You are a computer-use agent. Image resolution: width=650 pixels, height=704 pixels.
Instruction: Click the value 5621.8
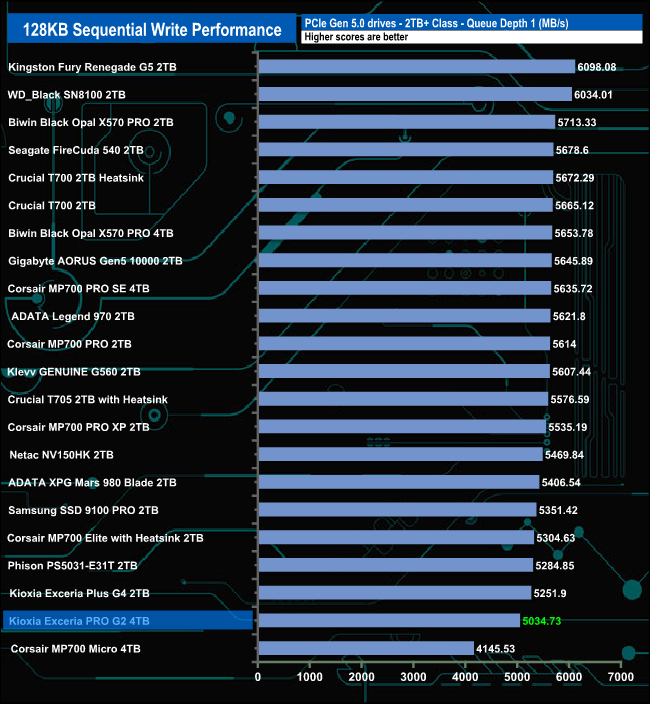pos(569,317)
